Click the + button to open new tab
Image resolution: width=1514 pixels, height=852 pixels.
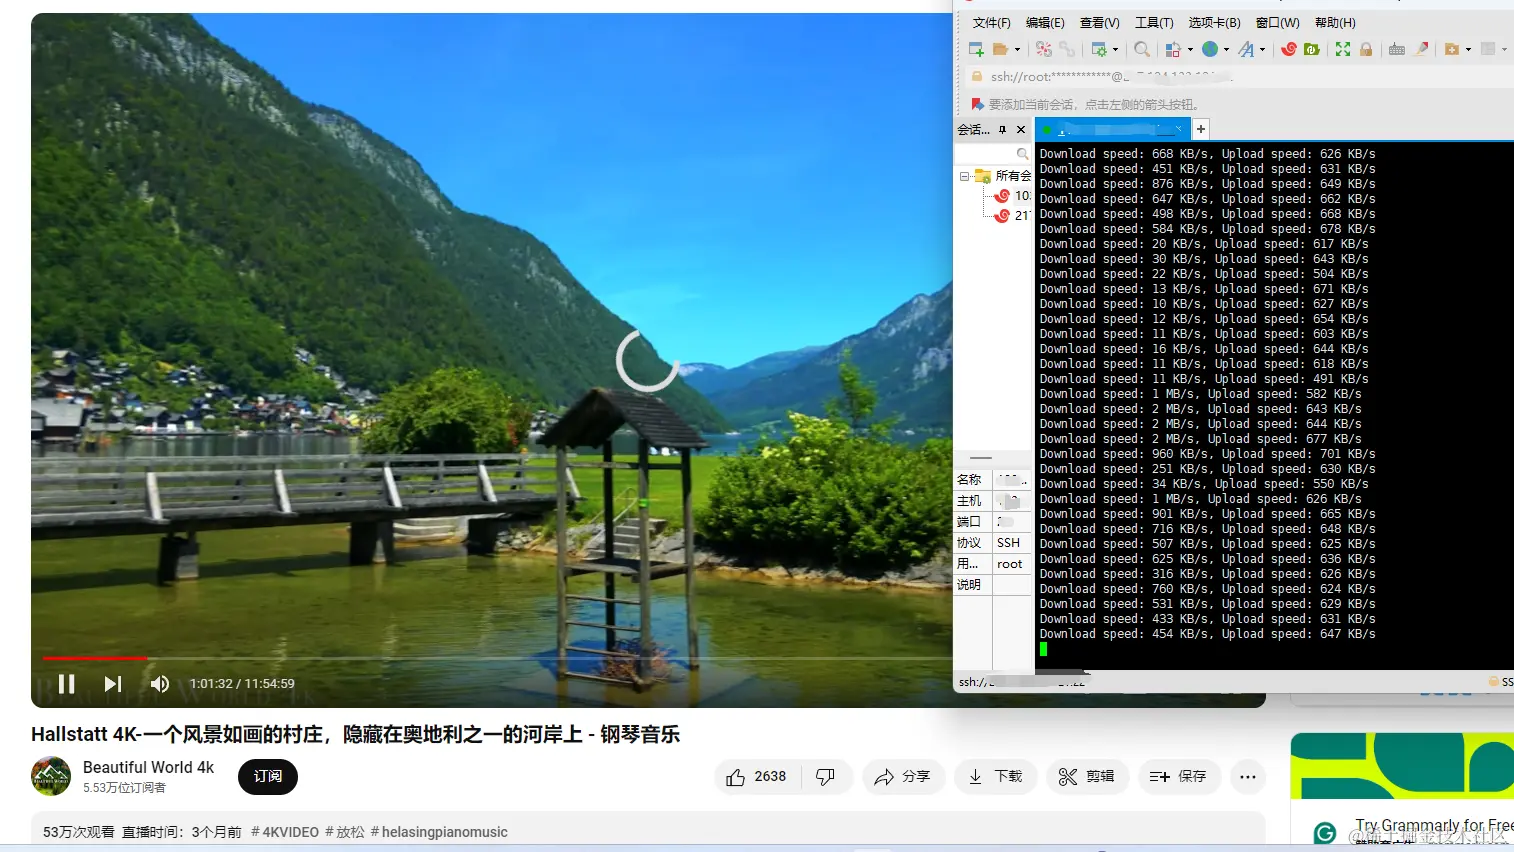(1200, 128)
